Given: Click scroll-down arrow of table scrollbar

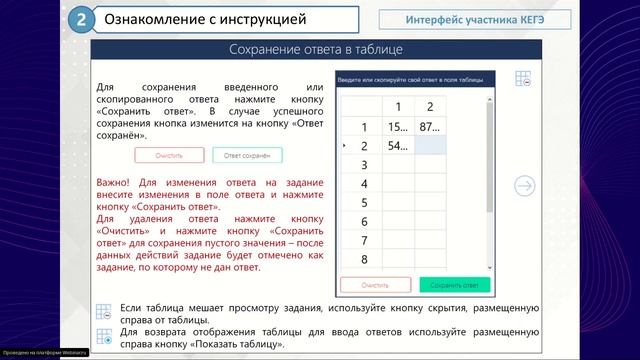Looking at the screenshot, I should coord(490,268).
